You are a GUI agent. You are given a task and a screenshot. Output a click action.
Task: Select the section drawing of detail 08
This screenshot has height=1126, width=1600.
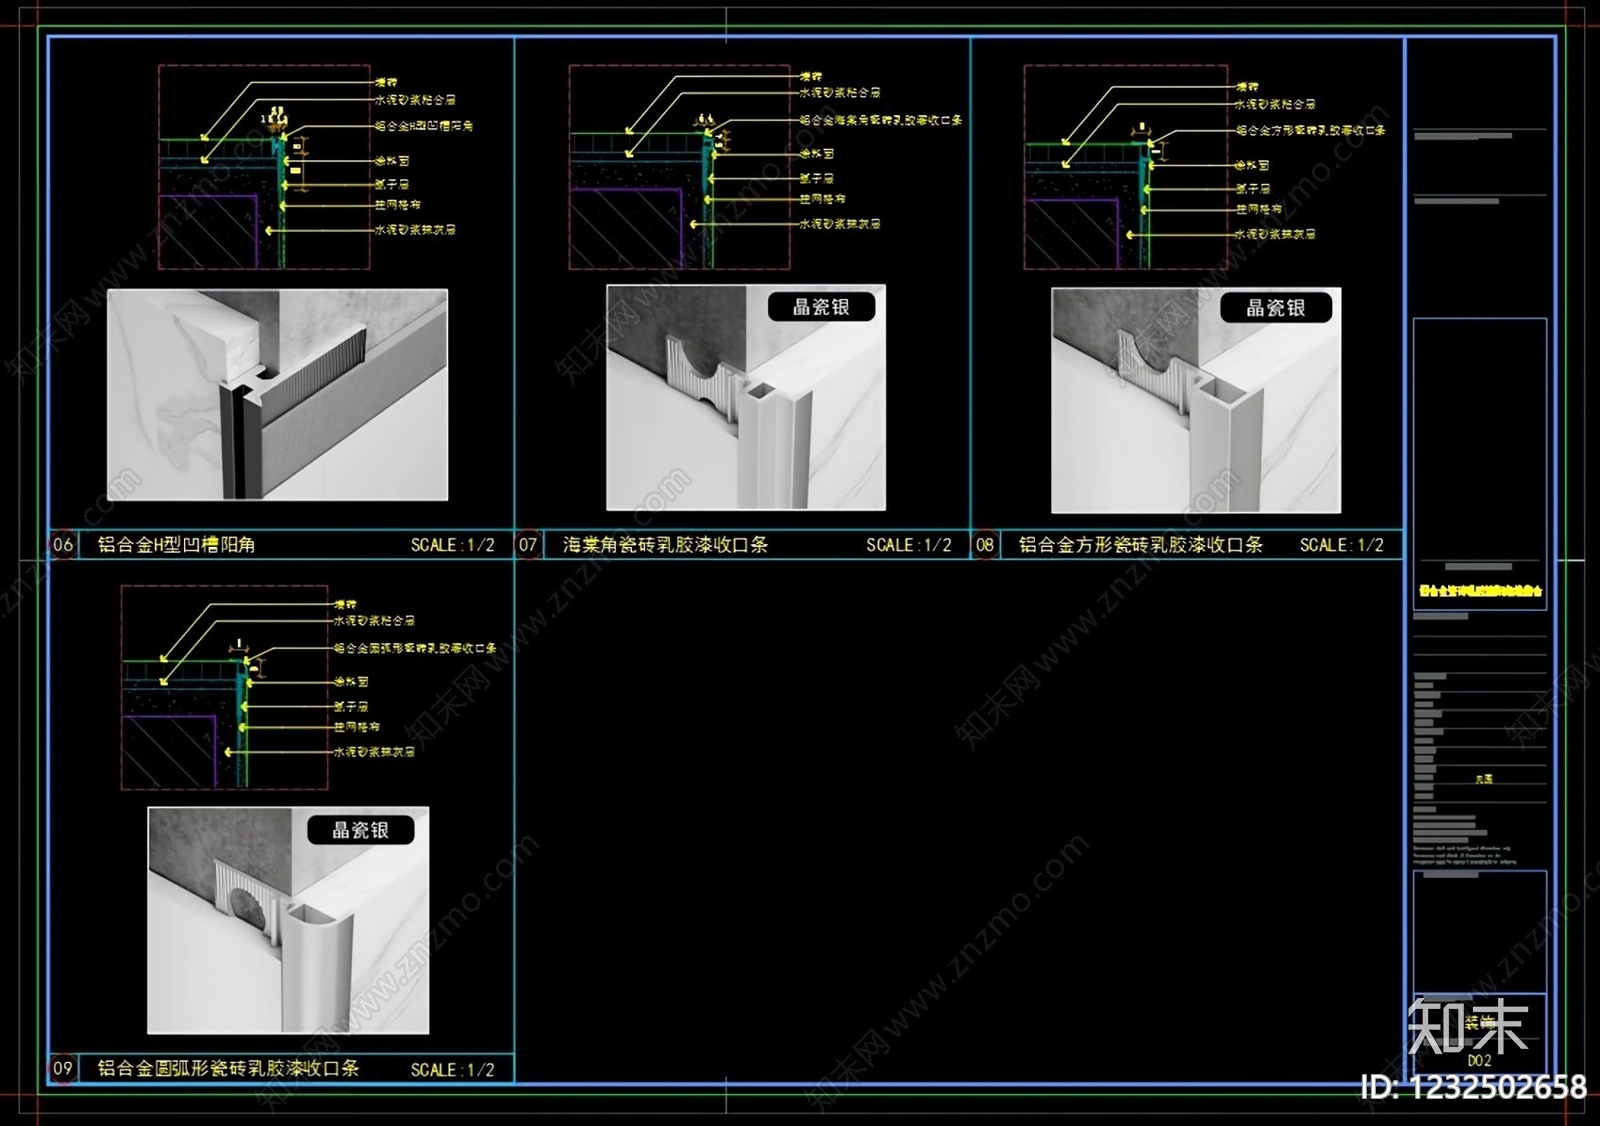pos(1126,167)
